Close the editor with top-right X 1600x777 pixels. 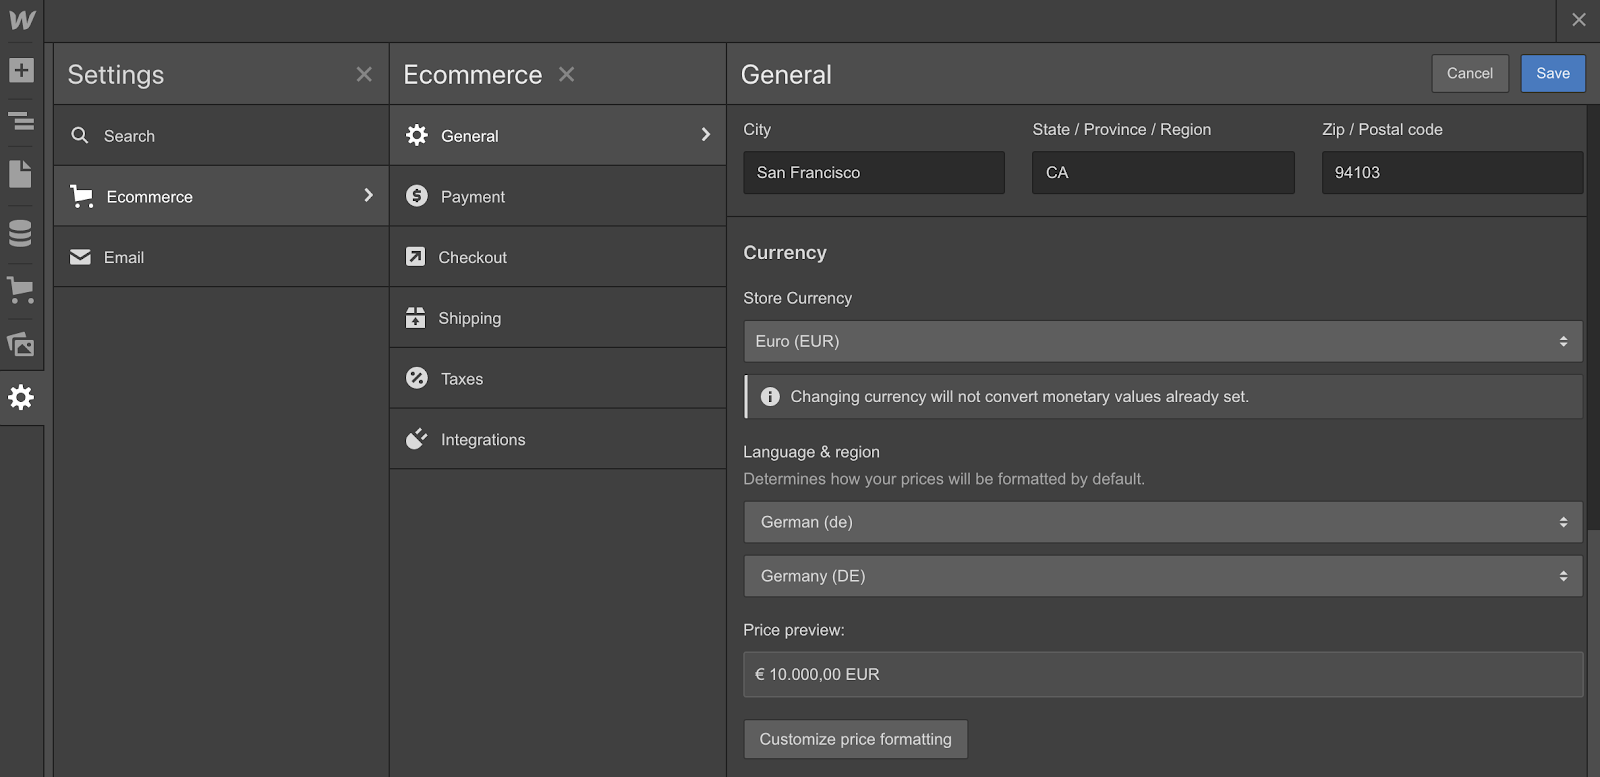point(1579,20)
